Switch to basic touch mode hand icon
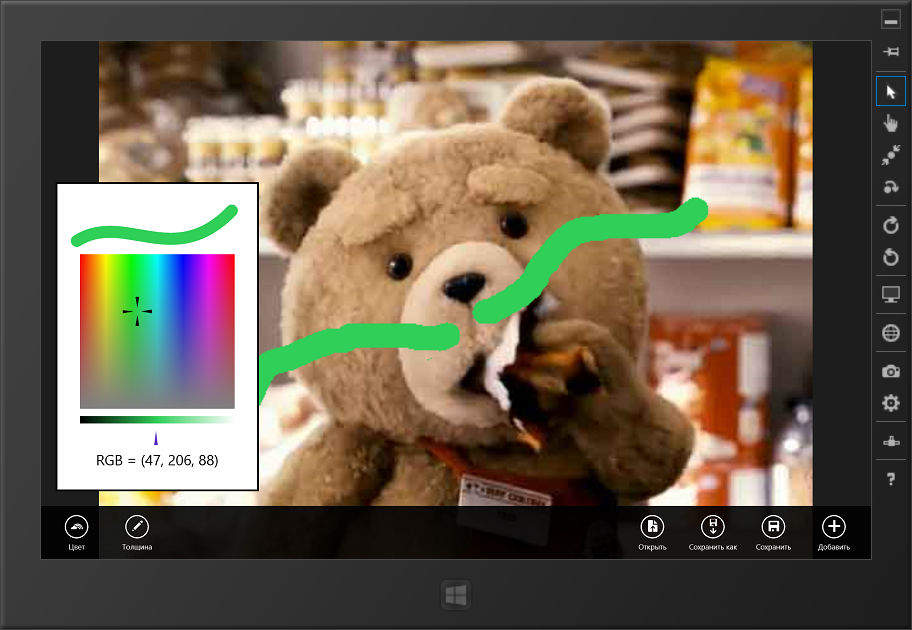912x630 pixels. coord(890,123)
